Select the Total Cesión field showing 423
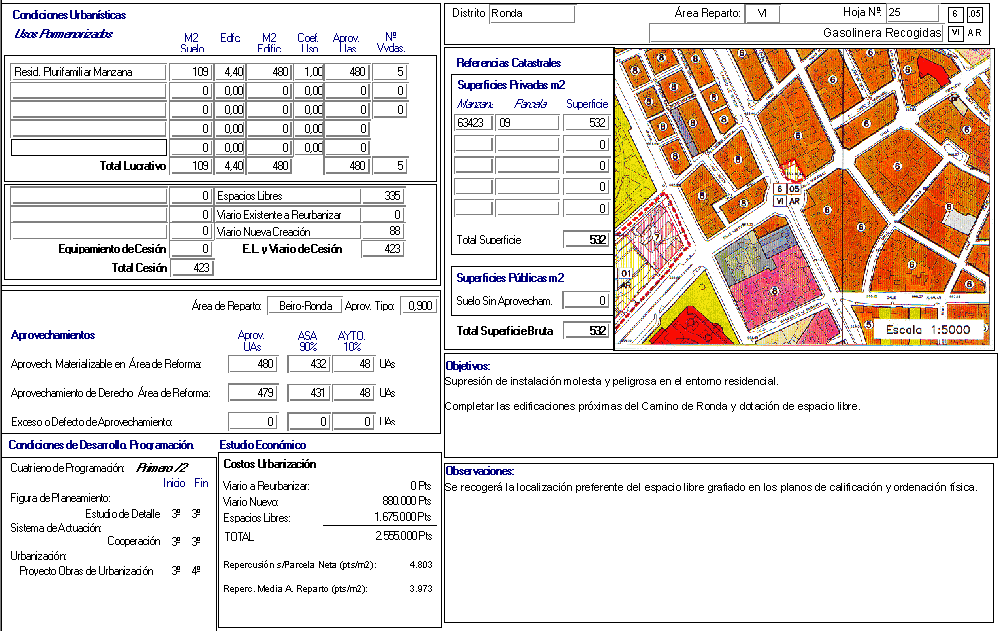Viewport: 1000px width, 631px height. click(192, 268)
